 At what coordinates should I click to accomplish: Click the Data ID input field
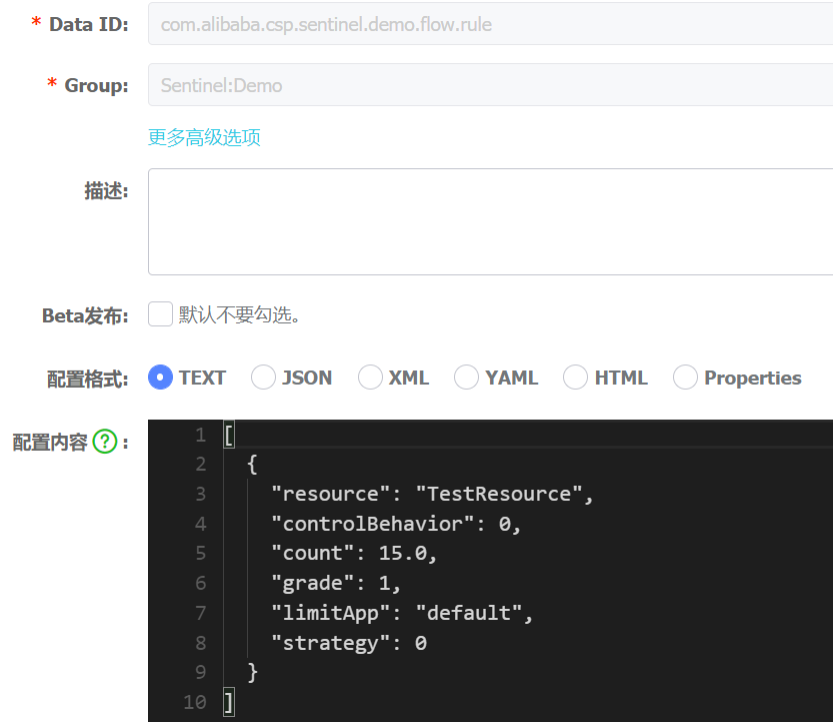click(x=490, y=24)
